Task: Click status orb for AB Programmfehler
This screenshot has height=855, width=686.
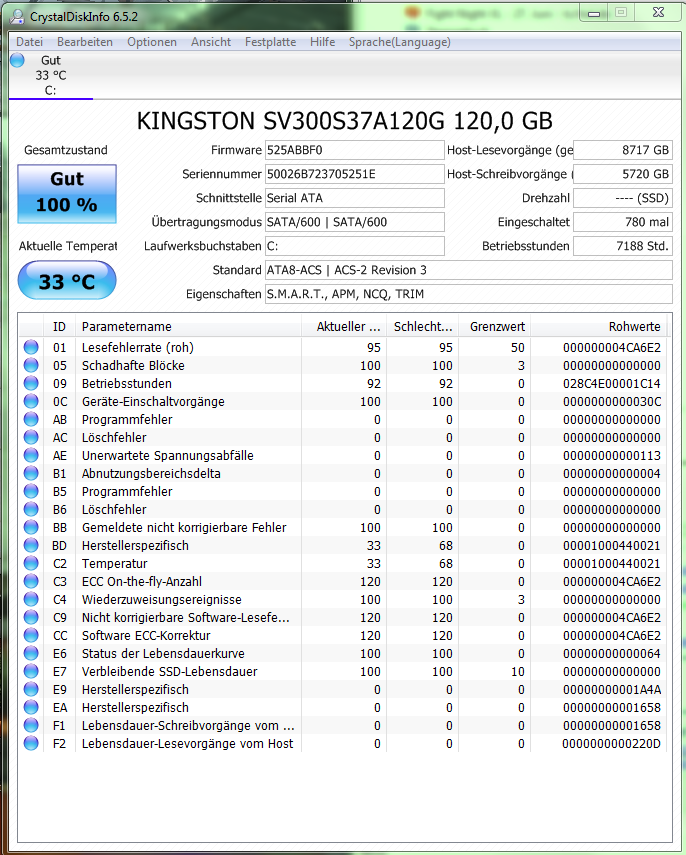Action: click(x=31, y=419)
